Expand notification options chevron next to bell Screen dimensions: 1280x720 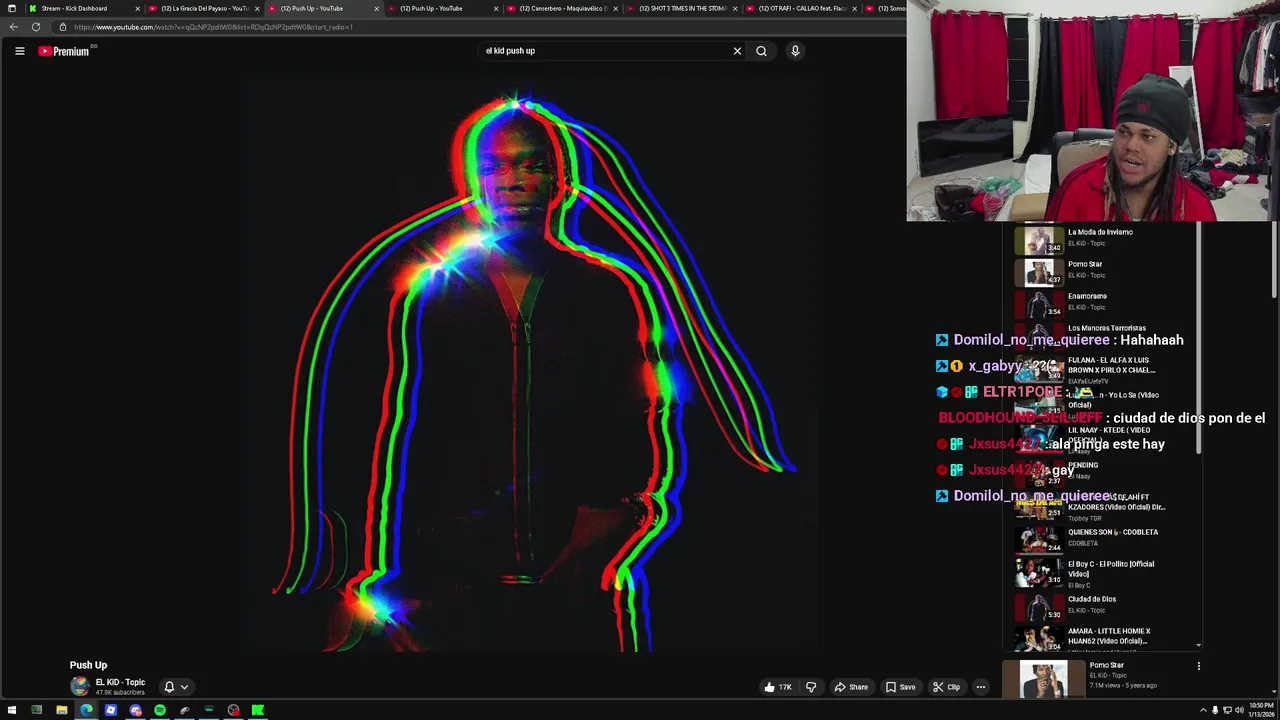pos(184,687)
